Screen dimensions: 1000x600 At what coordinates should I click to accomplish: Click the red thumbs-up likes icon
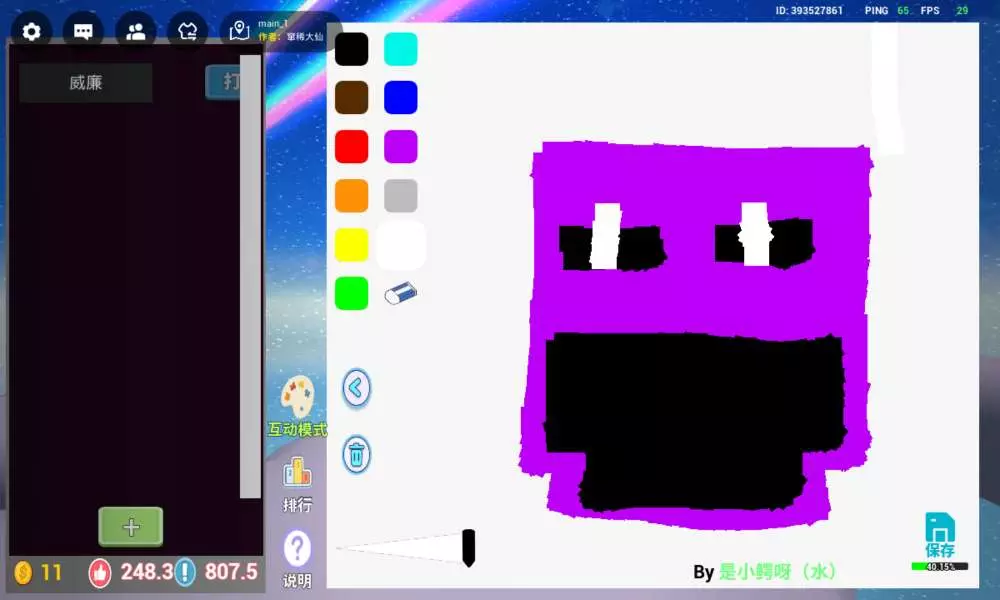coord(99,572)
